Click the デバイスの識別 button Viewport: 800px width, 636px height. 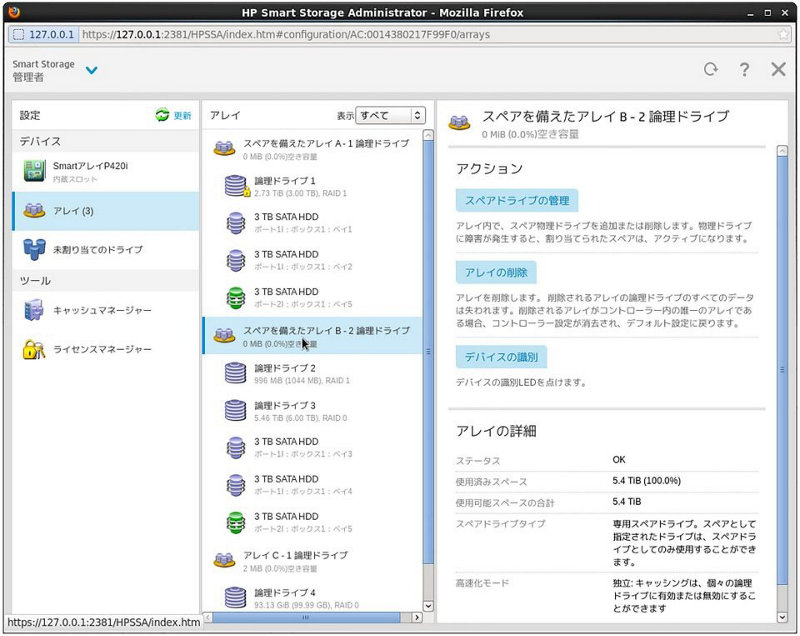[501, 357]
